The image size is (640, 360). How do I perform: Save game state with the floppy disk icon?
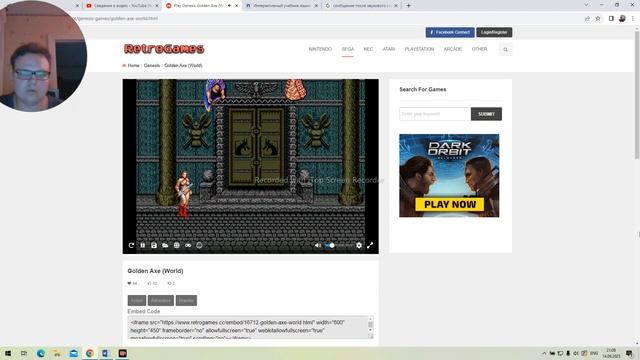tap(154, 245)
